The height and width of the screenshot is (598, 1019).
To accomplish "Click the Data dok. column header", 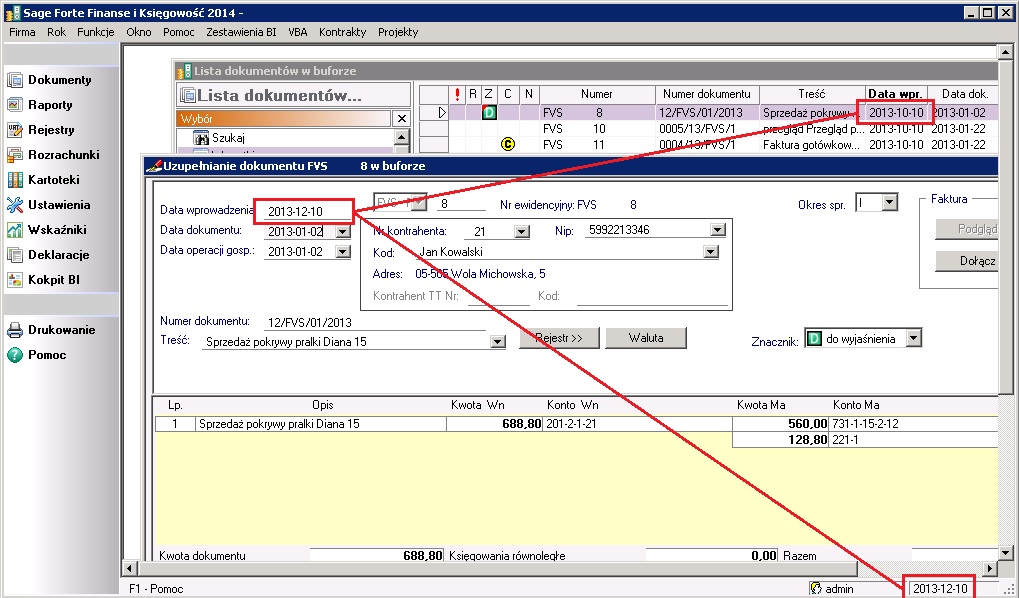I will point(964,94).
